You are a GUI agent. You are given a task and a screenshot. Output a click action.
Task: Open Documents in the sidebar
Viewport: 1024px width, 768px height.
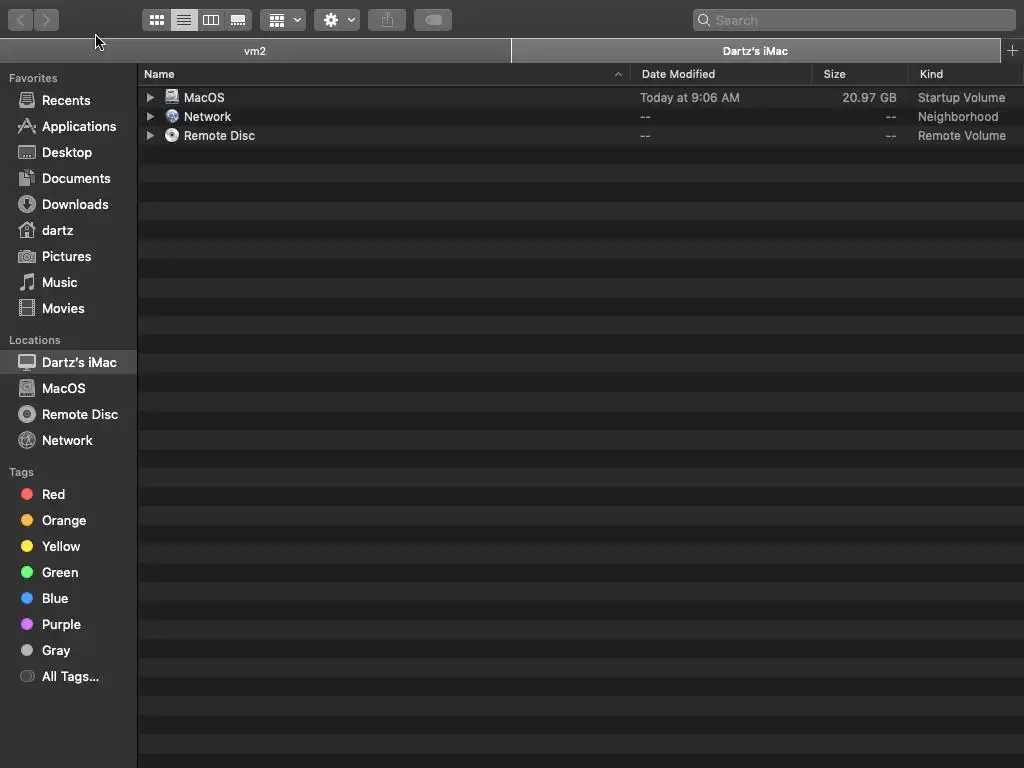tap(69, 178)
